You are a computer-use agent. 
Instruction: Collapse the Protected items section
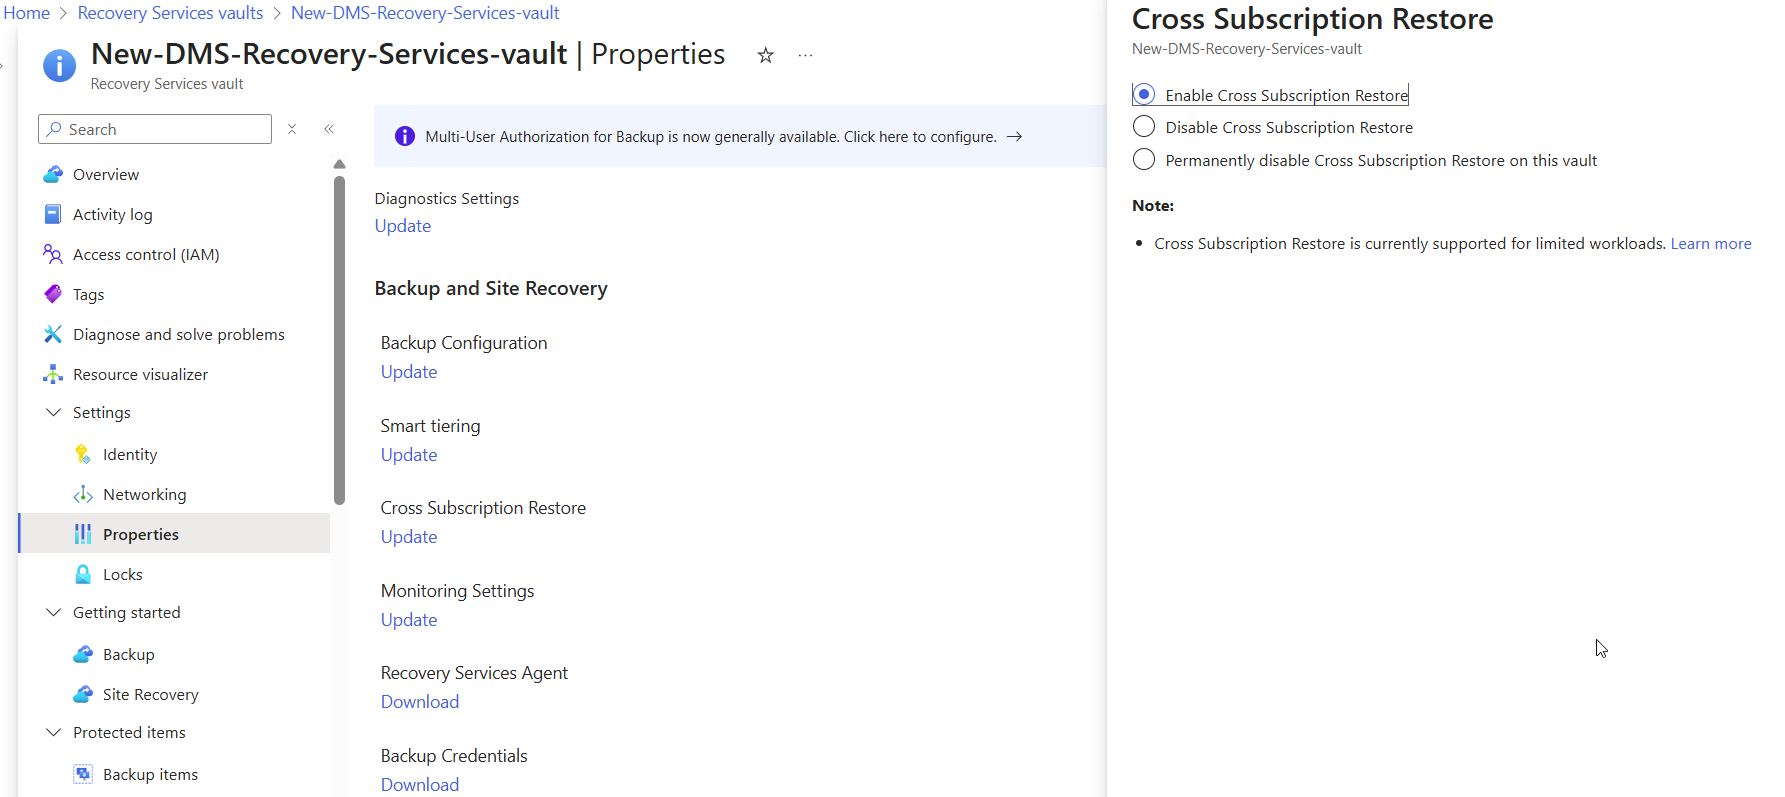[x=53, y=732]
